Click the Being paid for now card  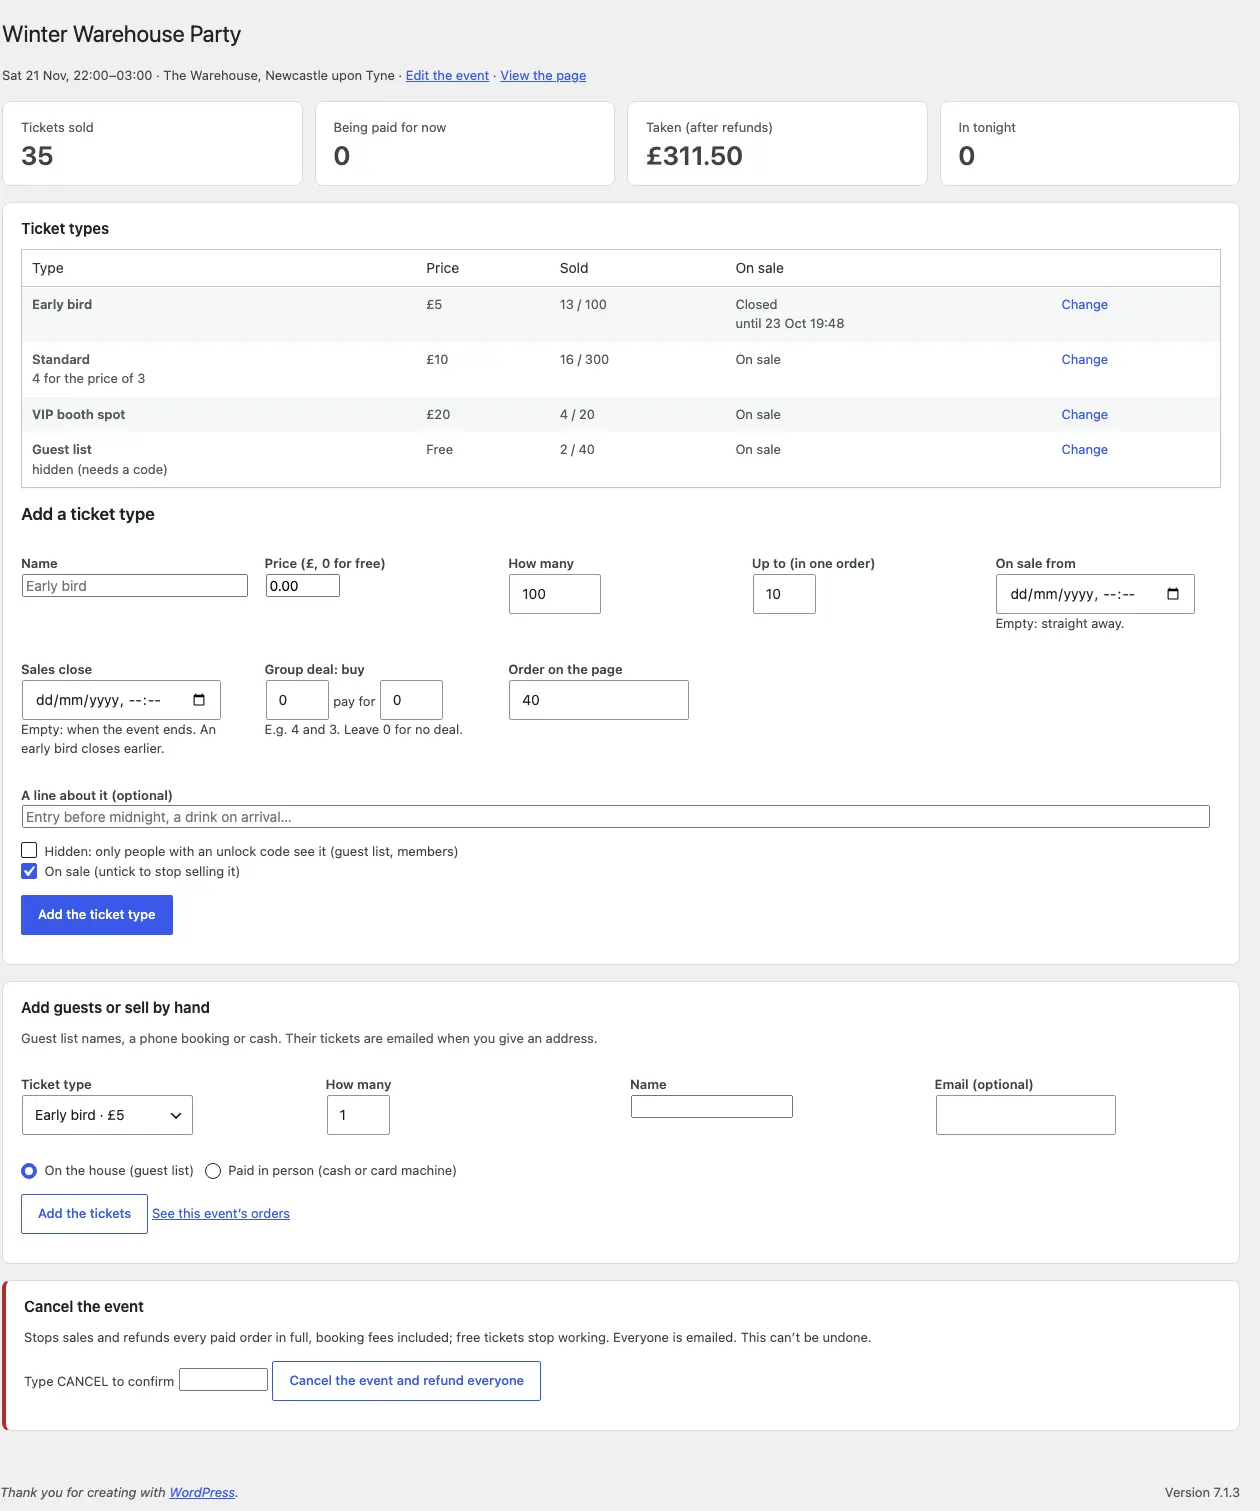[464, 143]
